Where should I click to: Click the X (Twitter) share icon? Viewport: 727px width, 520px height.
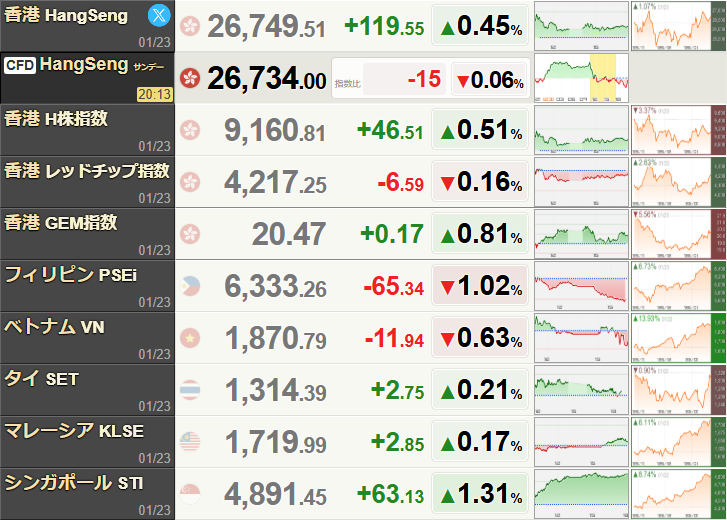159,15
